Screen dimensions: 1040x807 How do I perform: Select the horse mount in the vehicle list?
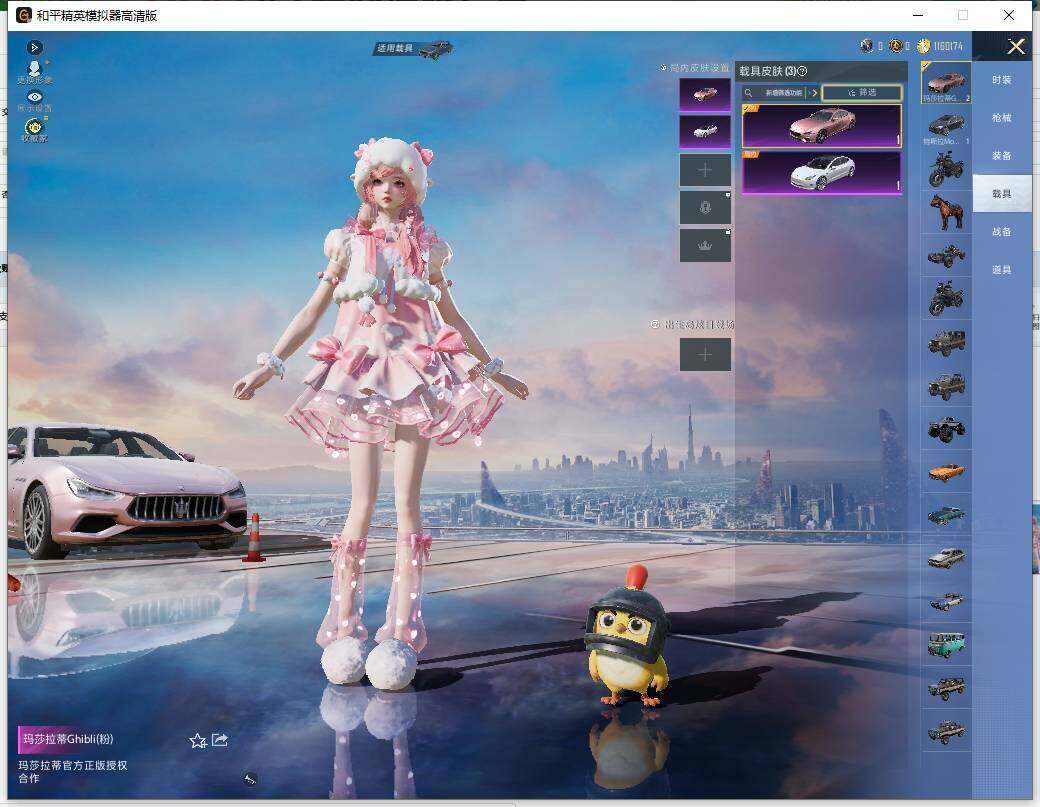(946, 212)
